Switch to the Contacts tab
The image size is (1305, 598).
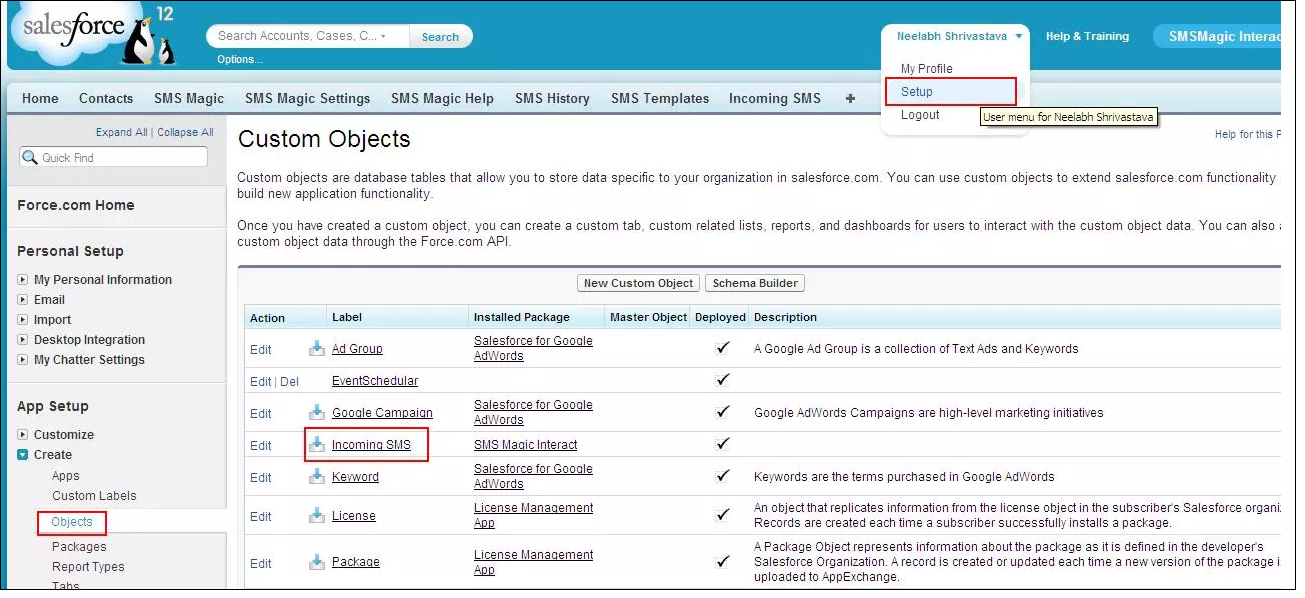tap(106, 98)
